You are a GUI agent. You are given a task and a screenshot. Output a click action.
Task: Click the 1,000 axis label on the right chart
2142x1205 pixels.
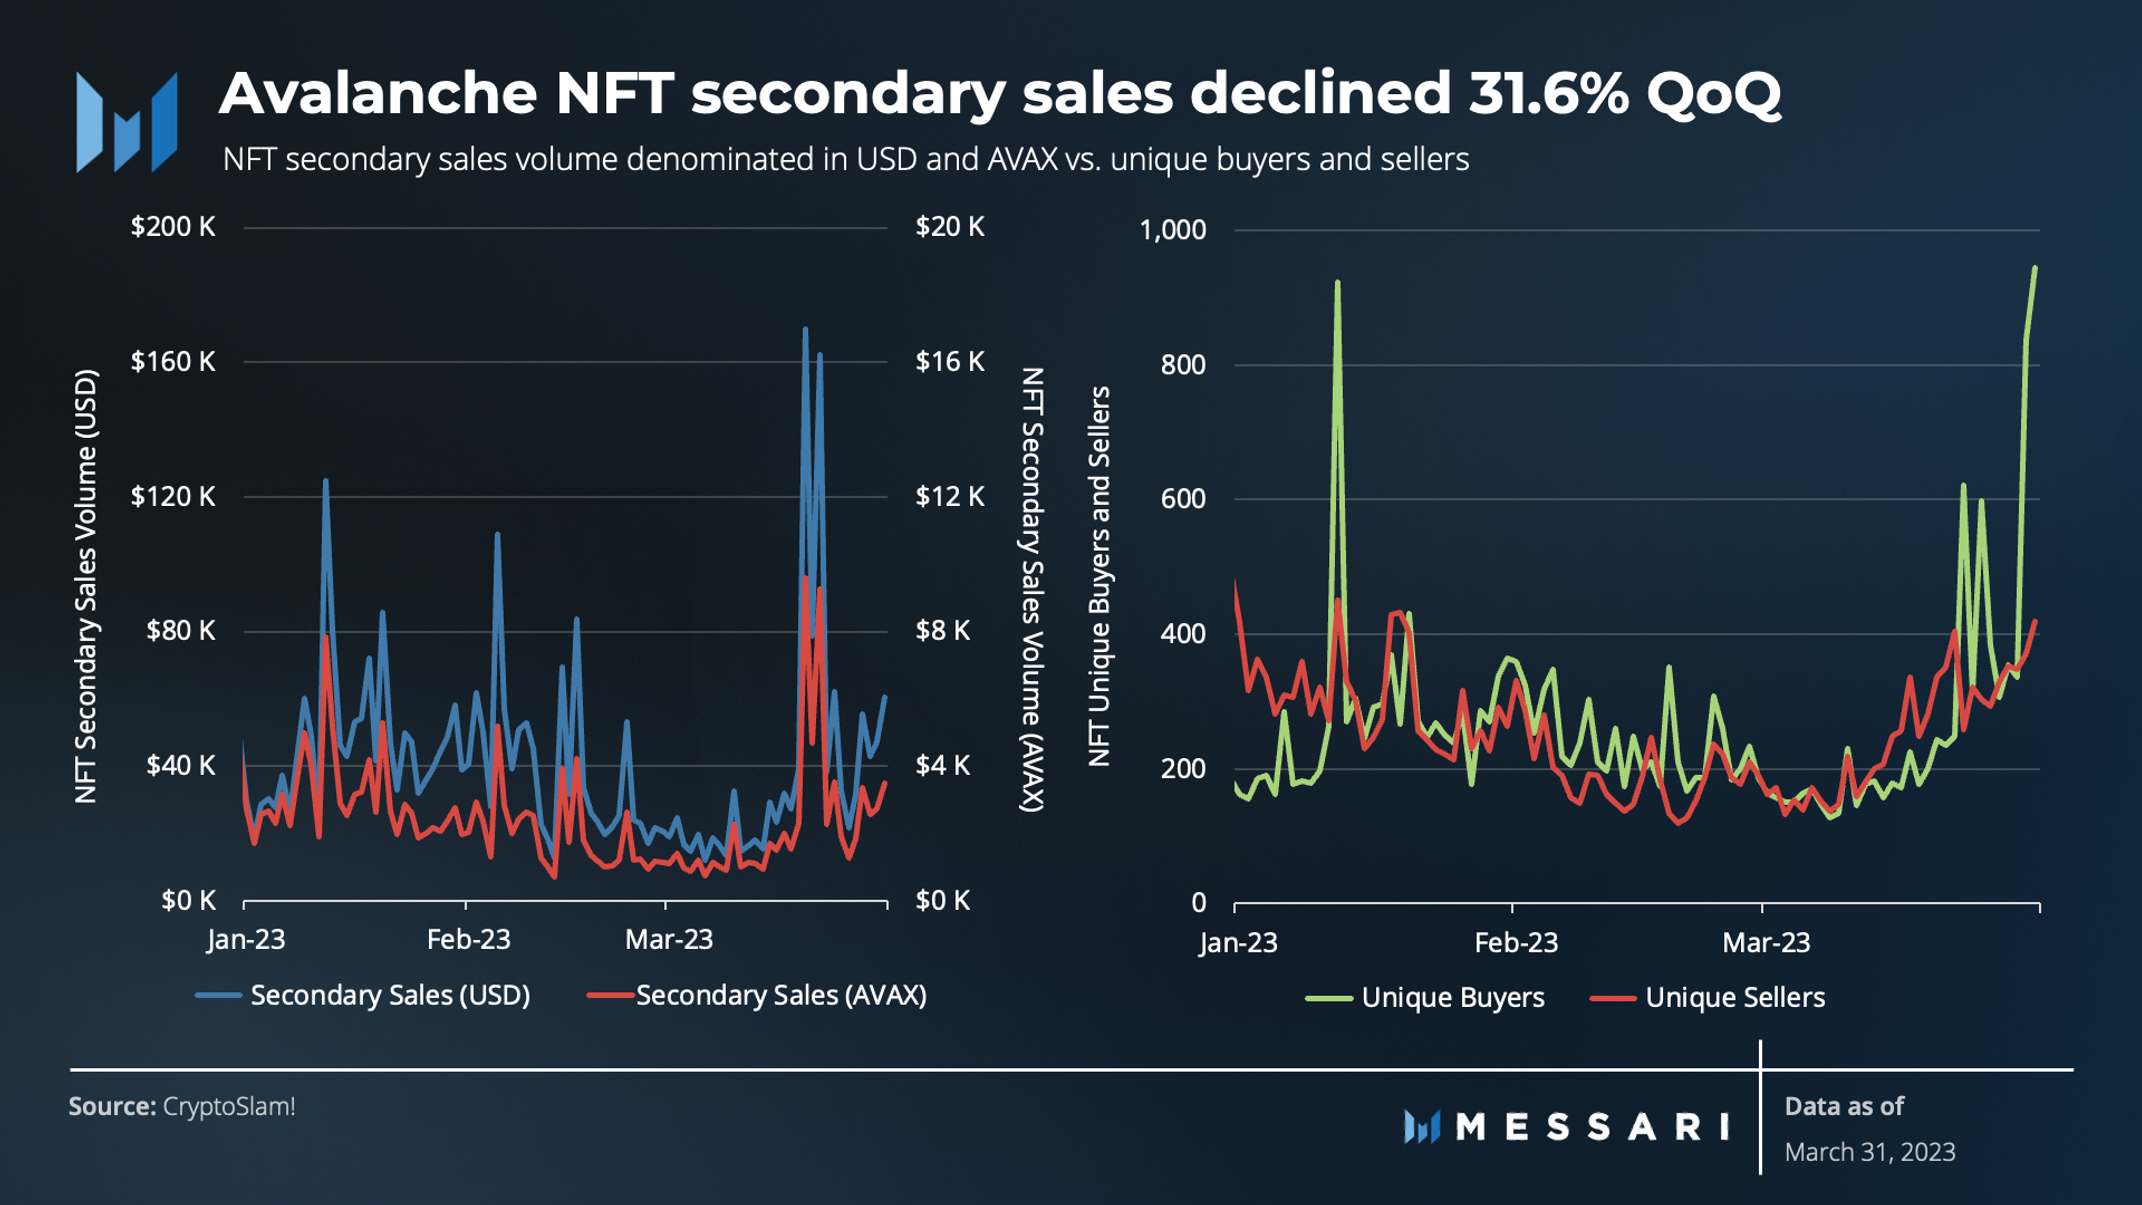point(1173,230)
